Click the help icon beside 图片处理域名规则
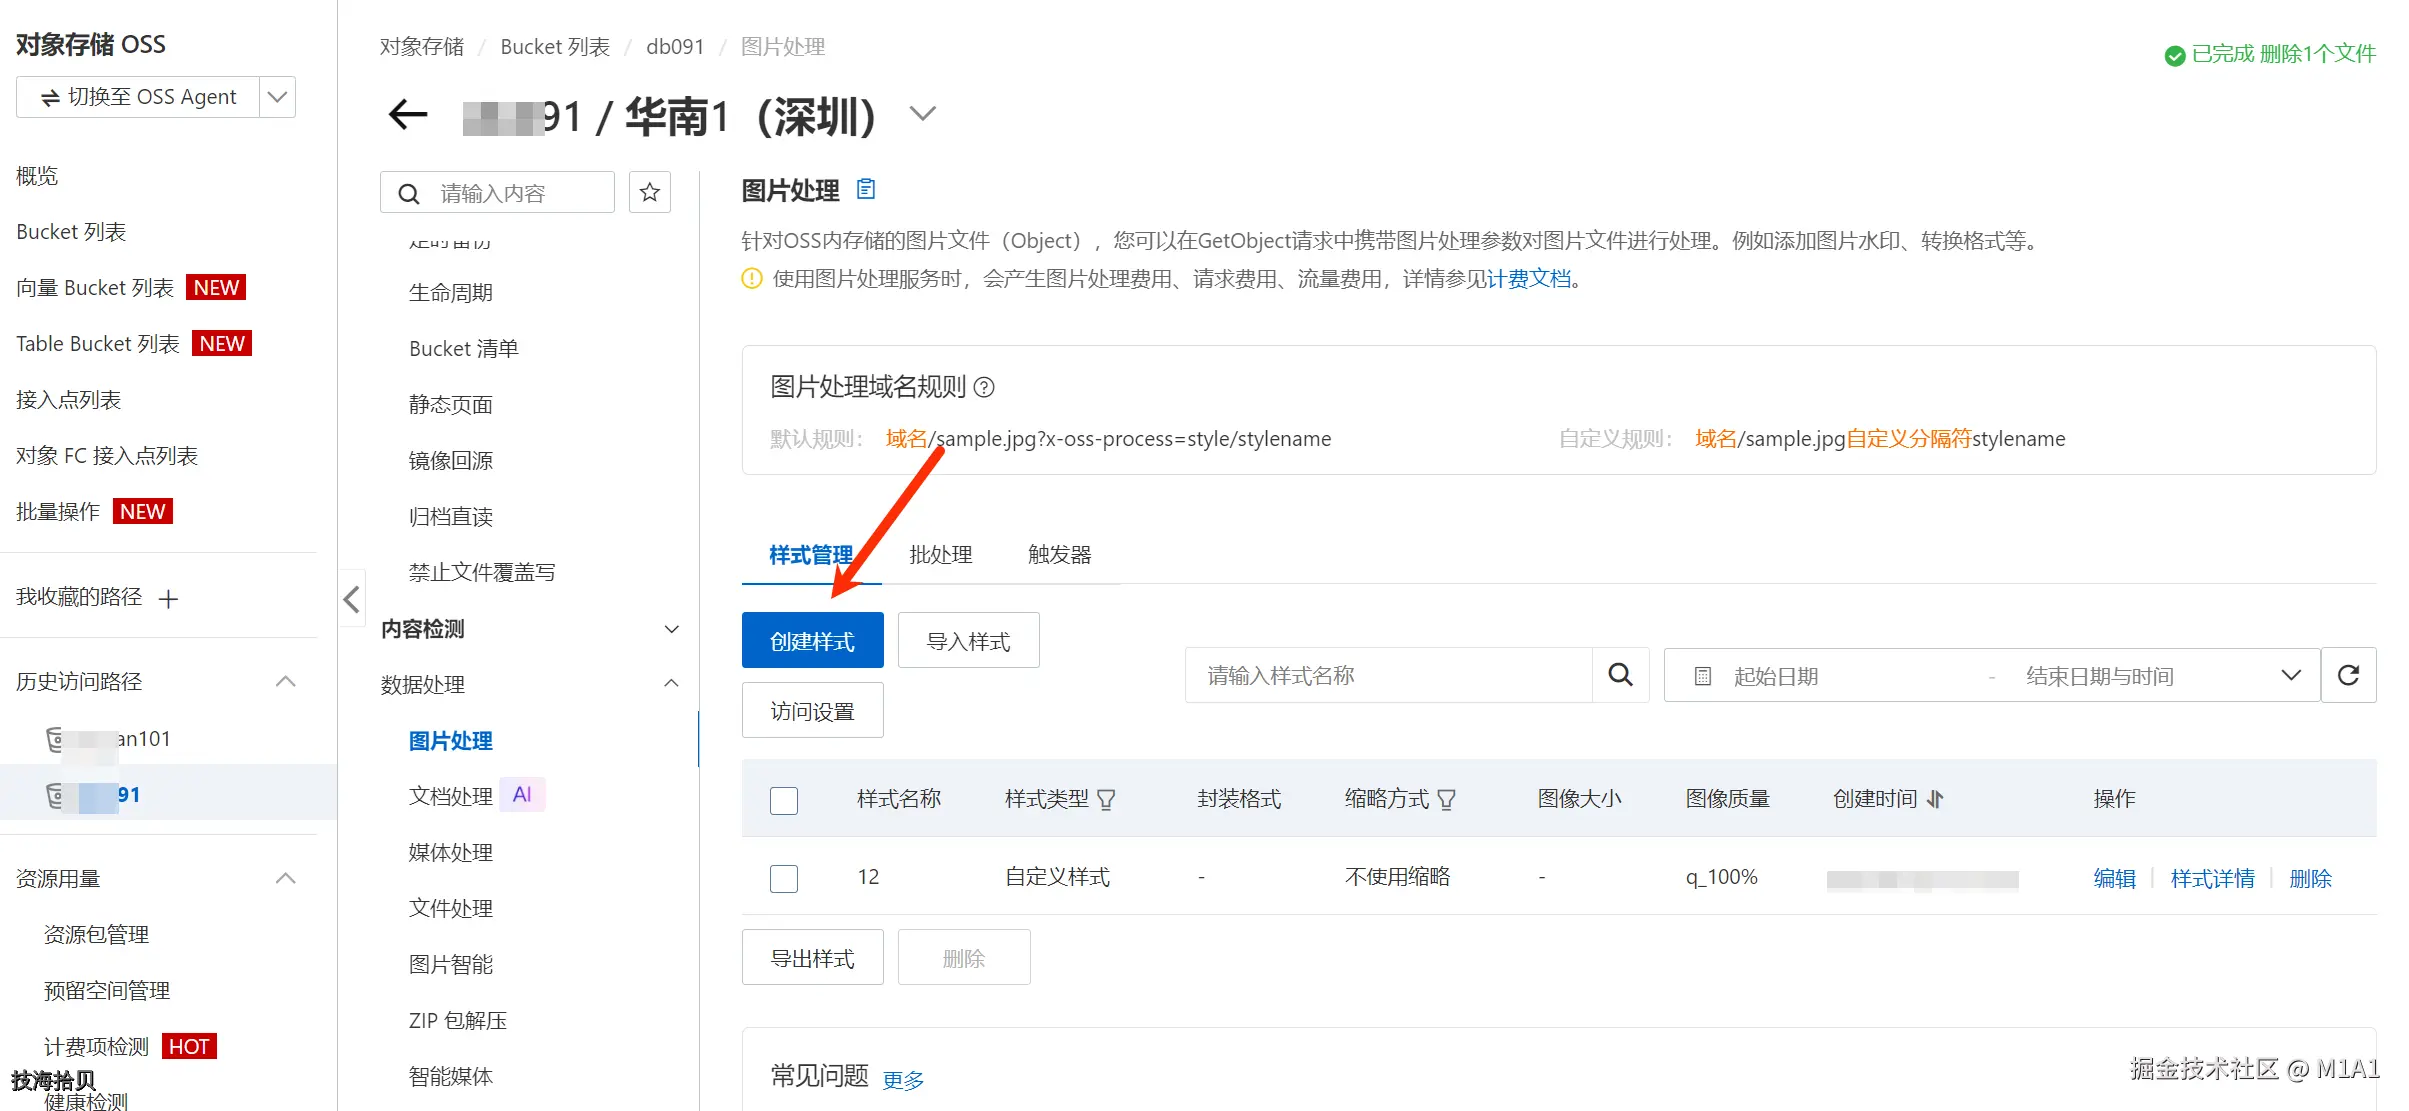The height and width of the screenshot is (1111, 2409). click(x=984, y=387)
